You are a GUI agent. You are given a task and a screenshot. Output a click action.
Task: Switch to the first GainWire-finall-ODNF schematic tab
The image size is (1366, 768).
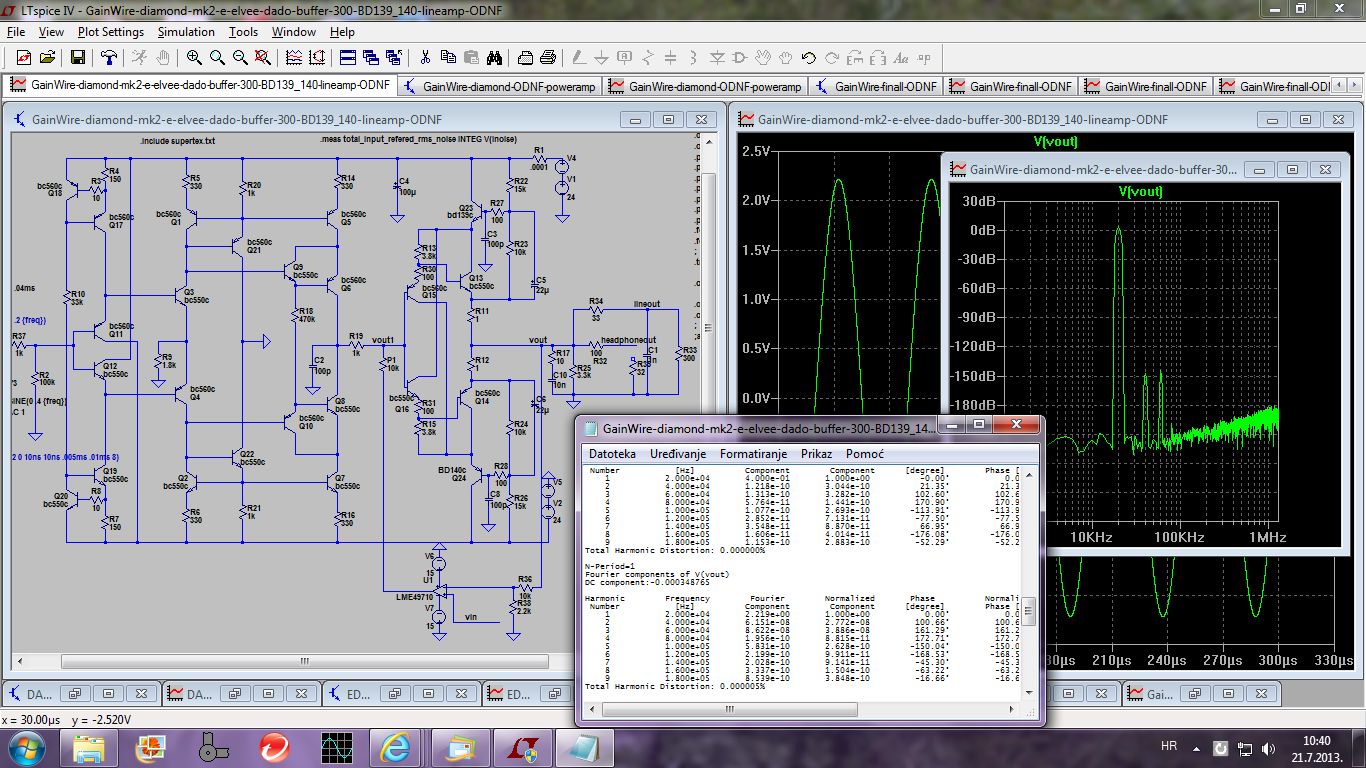[875, 87]
